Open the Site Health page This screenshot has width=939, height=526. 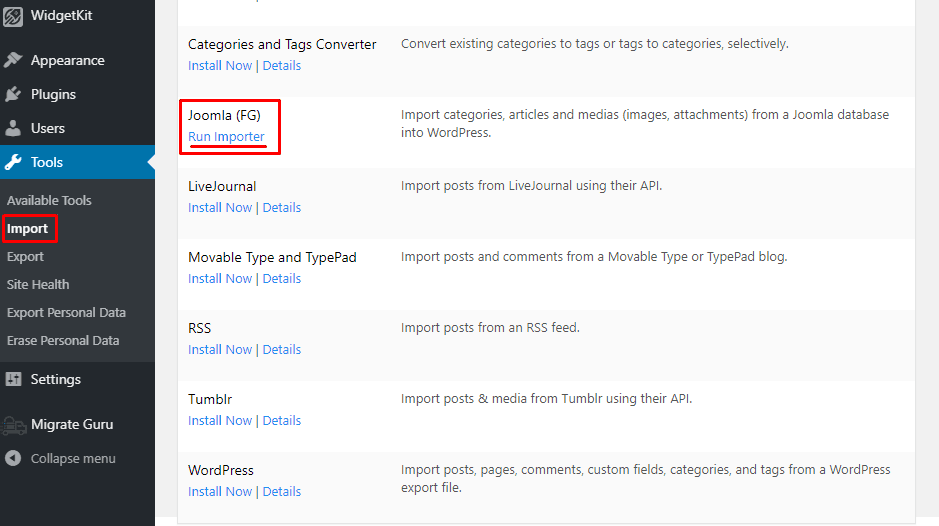pos(38,285)
